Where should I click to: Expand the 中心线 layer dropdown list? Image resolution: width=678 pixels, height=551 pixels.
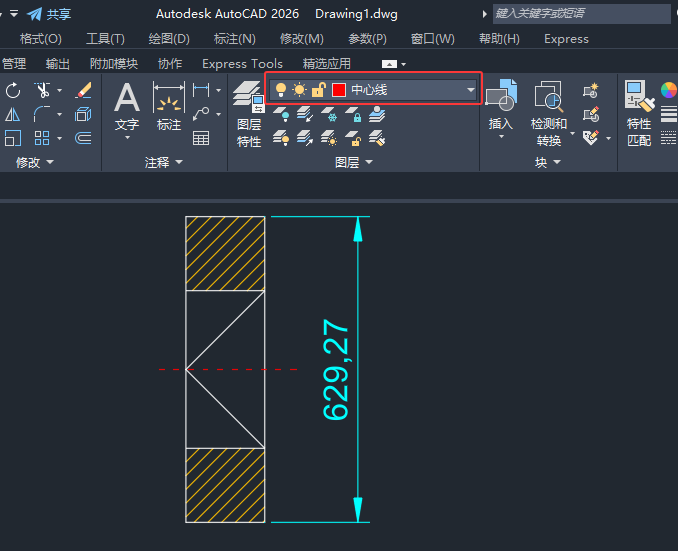(470, 90)
